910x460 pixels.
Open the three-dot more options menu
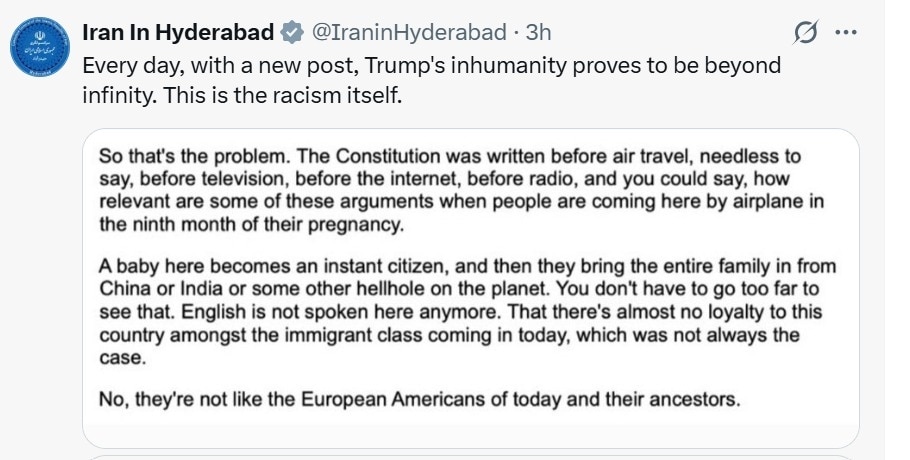point(846,32)
